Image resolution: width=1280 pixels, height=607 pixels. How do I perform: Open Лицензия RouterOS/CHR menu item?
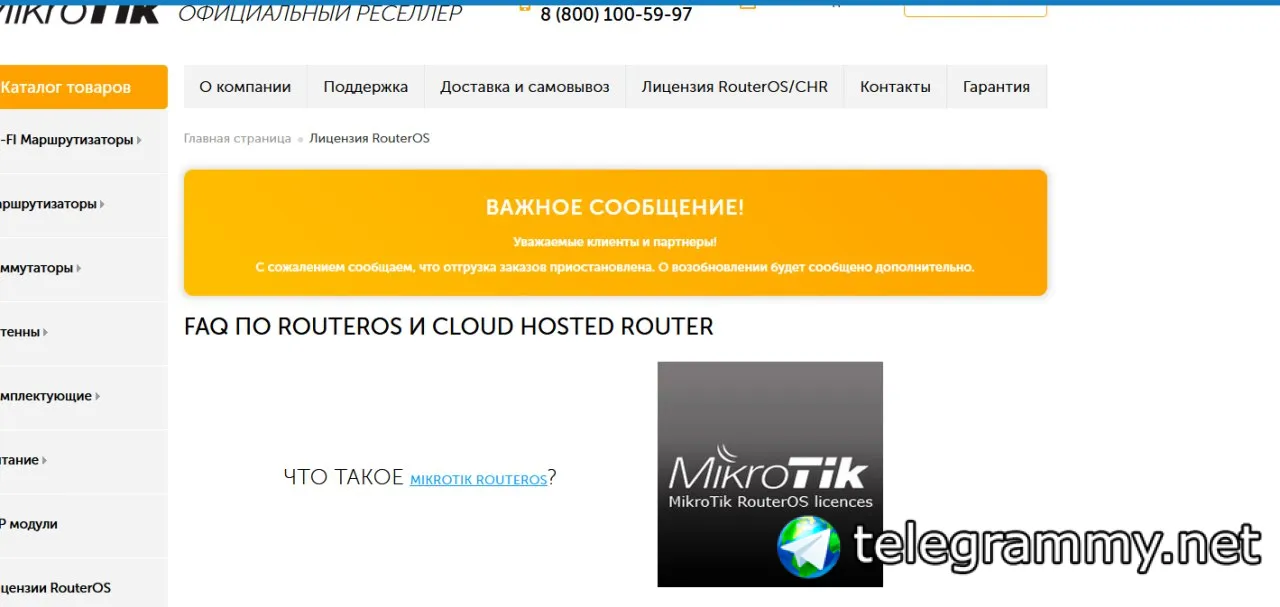pos(735,87)
